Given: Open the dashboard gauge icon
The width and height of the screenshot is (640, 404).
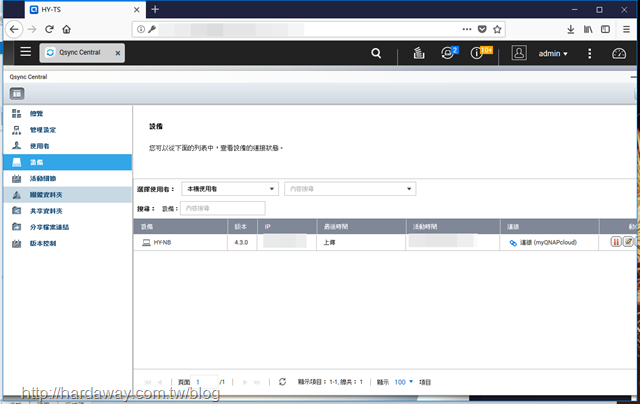Looking at the screenshot, I should click(619, 53).
